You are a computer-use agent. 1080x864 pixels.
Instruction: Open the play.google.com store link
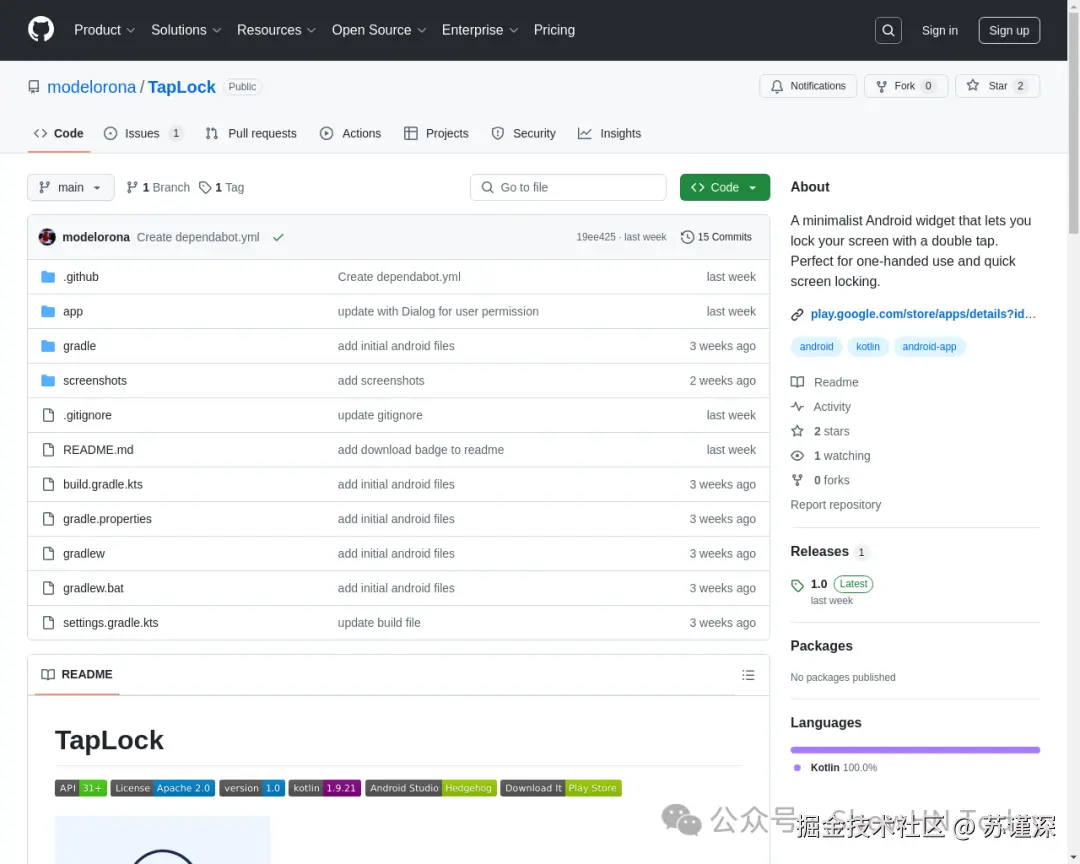coord(922,314)
